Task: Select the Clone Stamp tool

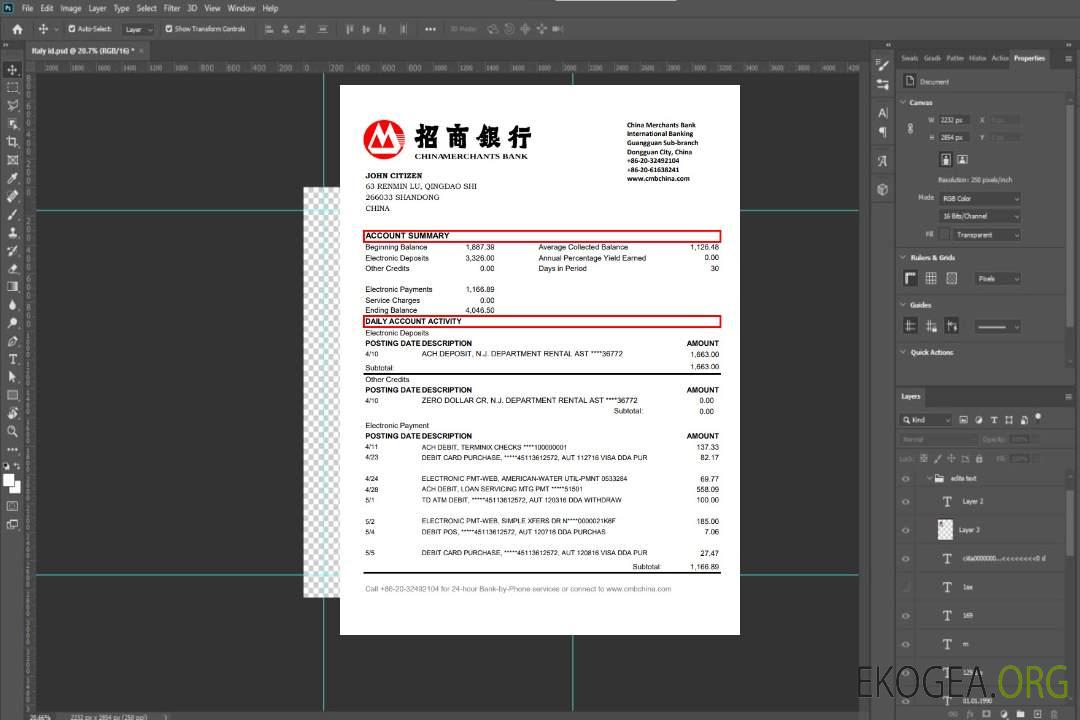Action: 12,232
